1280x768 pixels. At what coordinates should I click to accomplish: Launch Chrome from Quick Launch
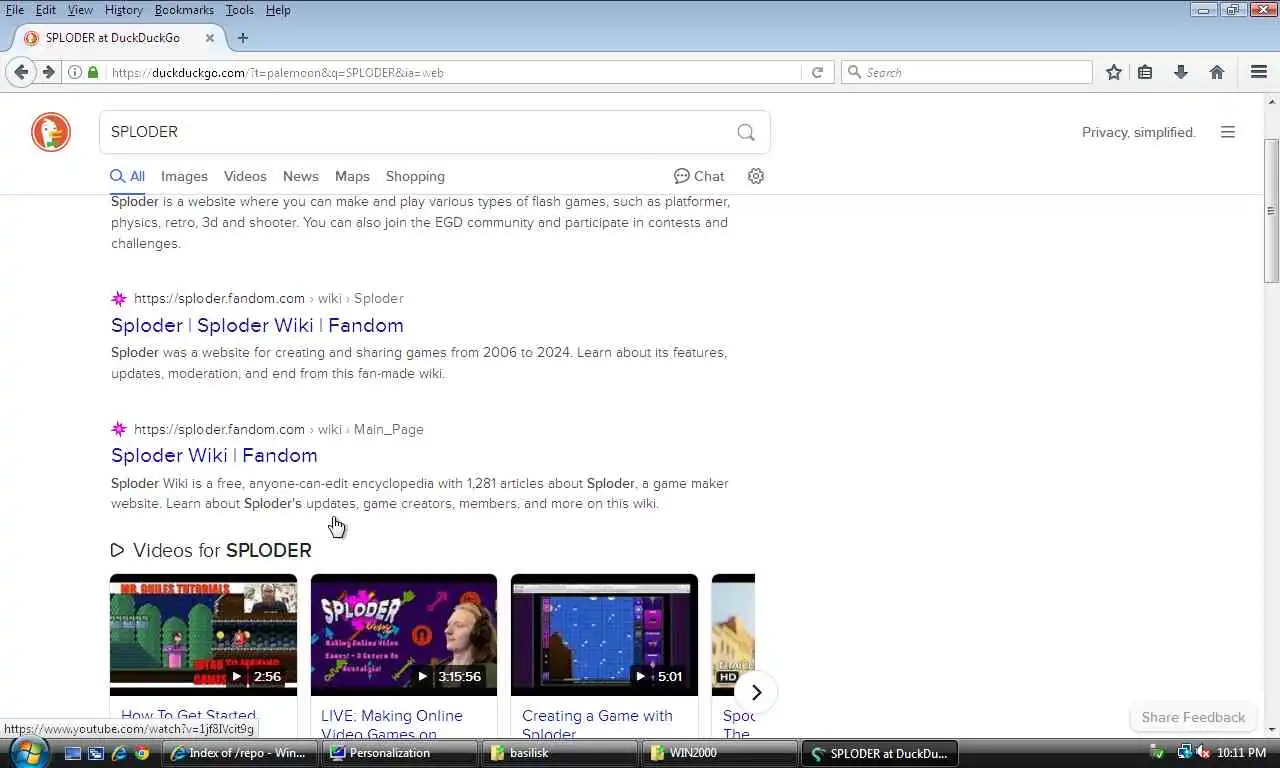[x=142, y=753]
